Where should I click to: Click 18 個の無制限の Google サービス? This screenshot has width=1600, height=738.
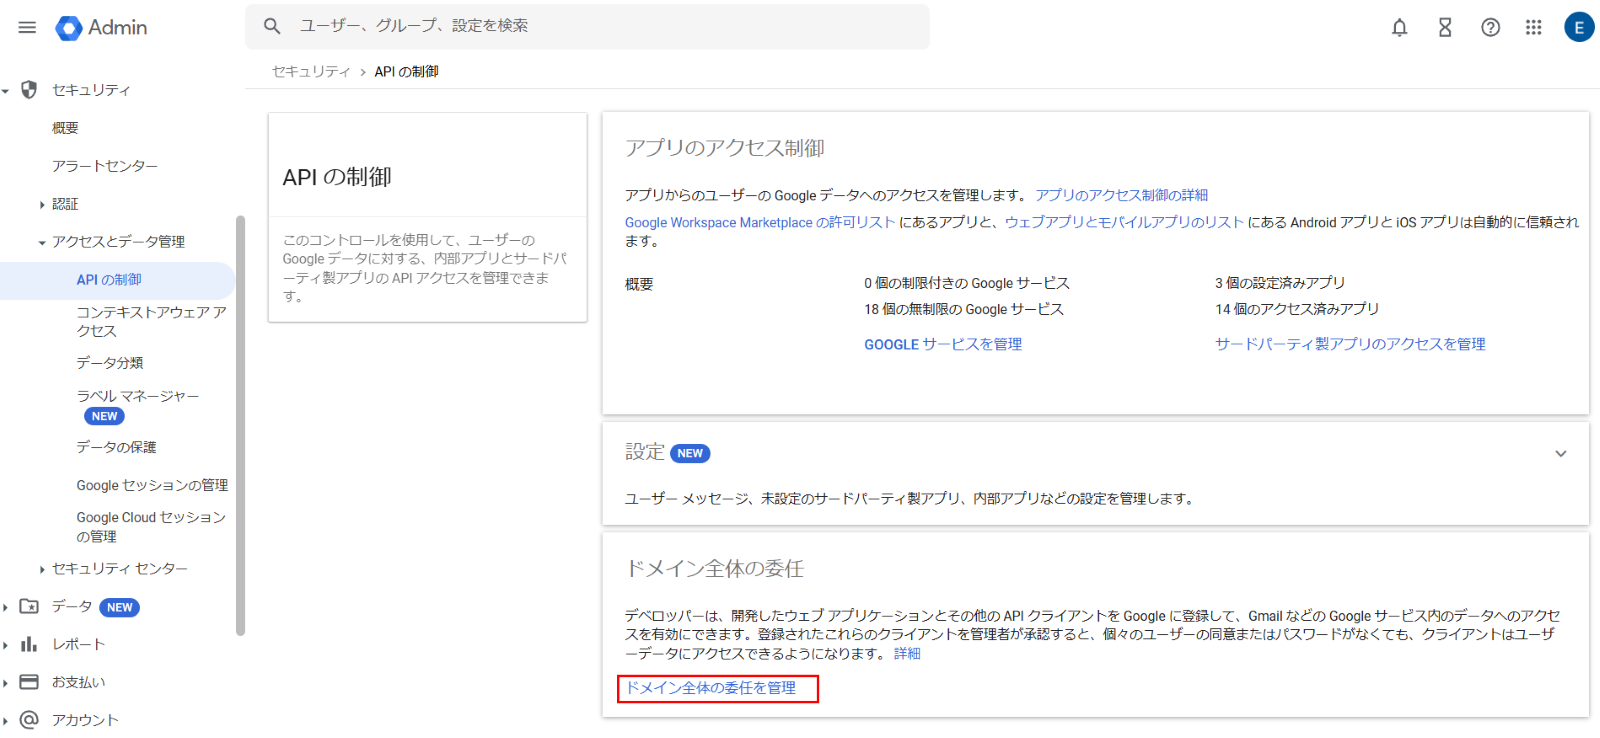click(964, 309)
